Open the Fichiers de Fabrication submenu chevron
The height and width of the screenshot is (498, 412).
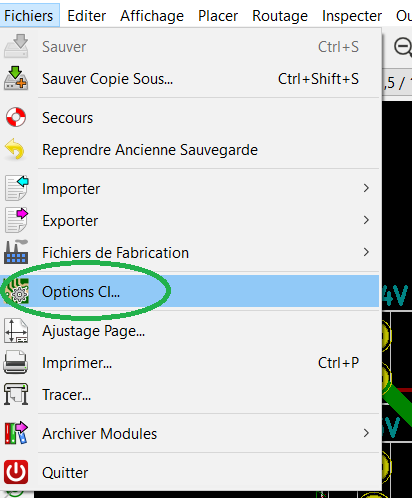[366, 252]
